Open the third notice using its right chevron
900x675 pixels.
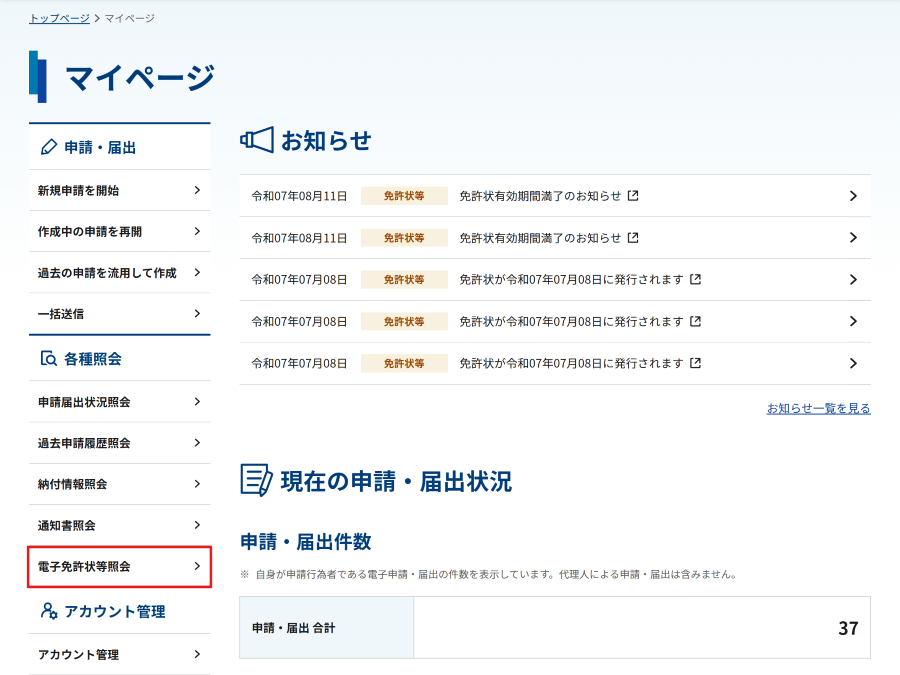pyautogui.click(x=852, y=280)
